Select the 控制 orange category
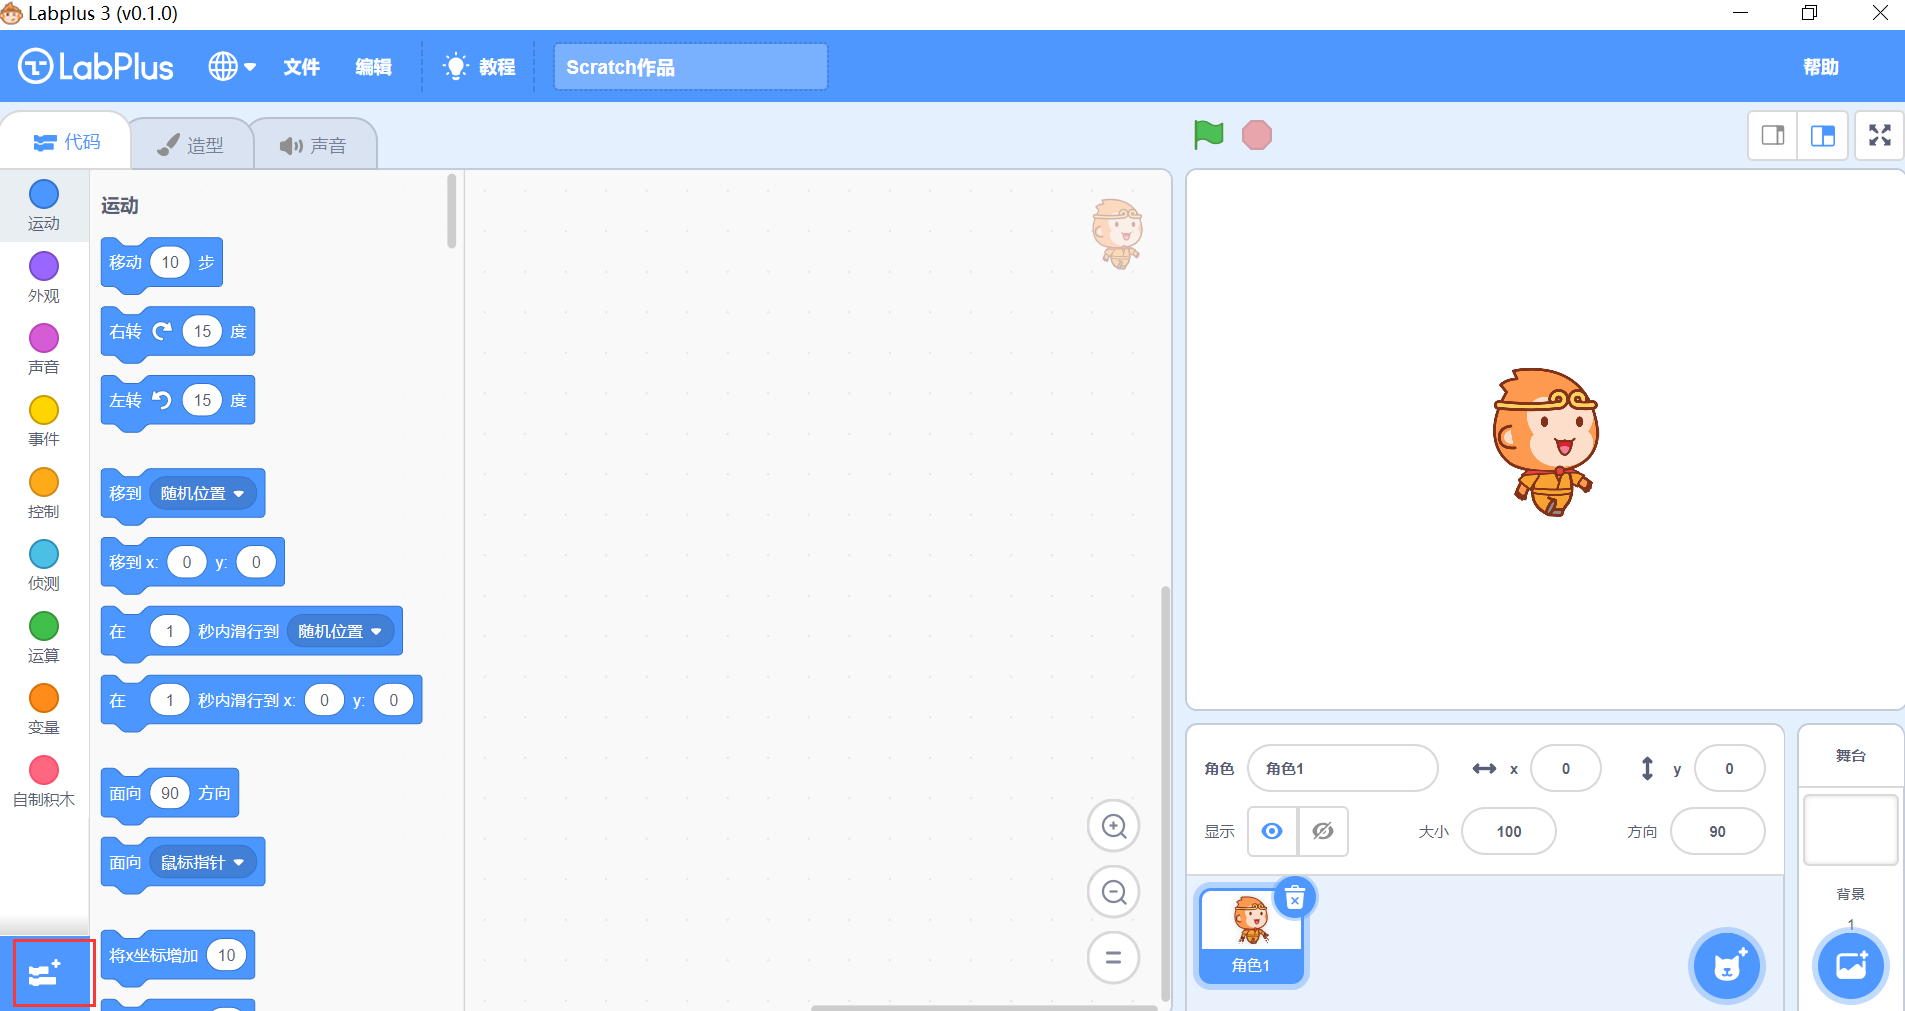This screenshot has width=1905, height=1011. [x=44, y=482]
